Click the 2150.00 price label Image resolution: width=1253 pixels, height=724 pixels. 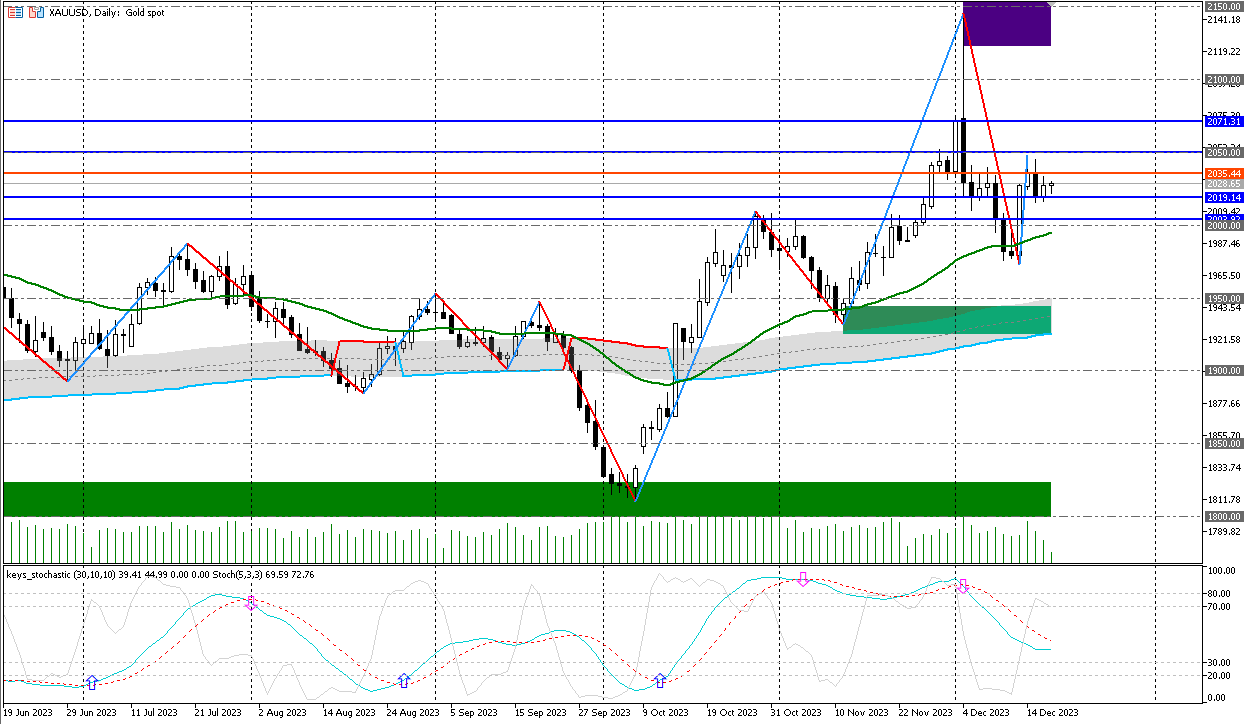pyautogui.click(x=1224, y=6)
